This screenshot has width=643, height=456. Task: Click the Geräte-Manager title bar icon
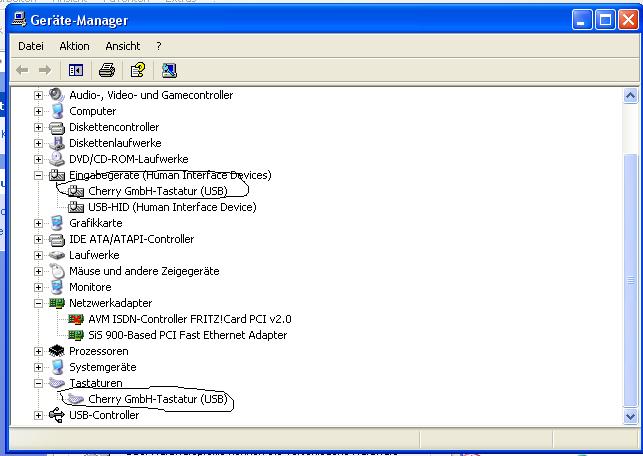pos(19,20)
